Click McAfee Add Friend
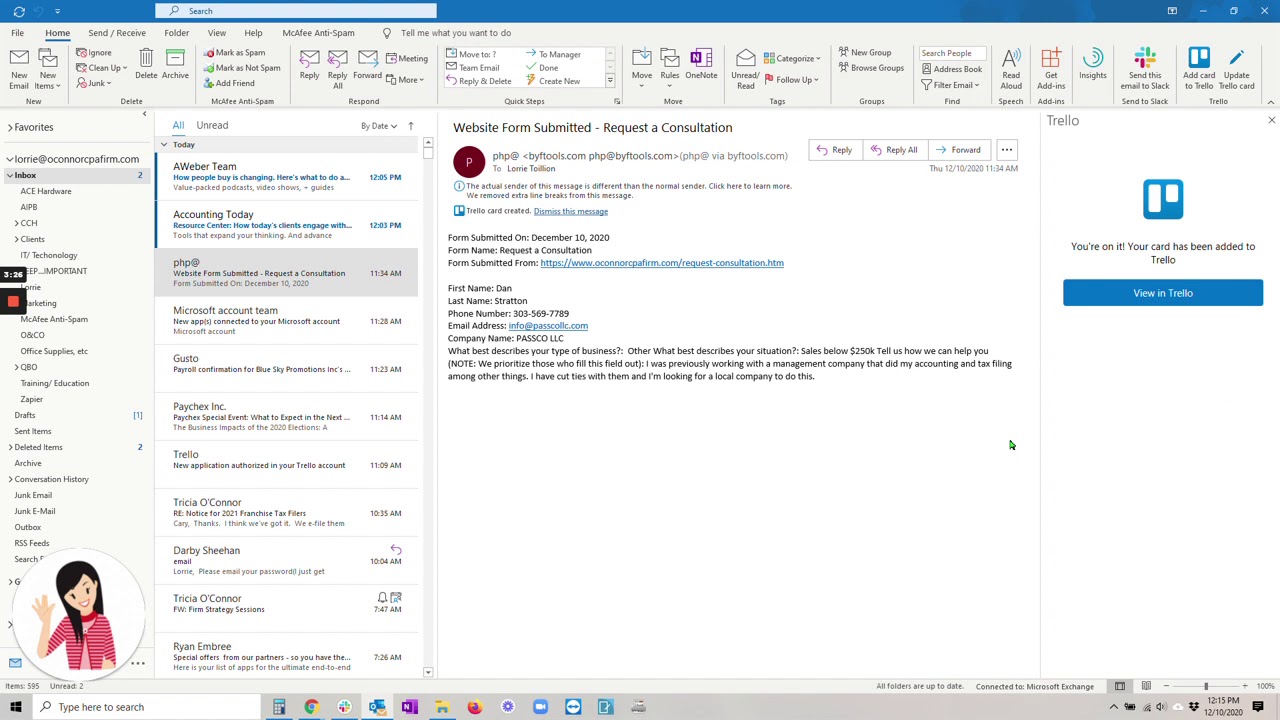Viewport: 1280px width, 720px height. (x=229, y=83)
